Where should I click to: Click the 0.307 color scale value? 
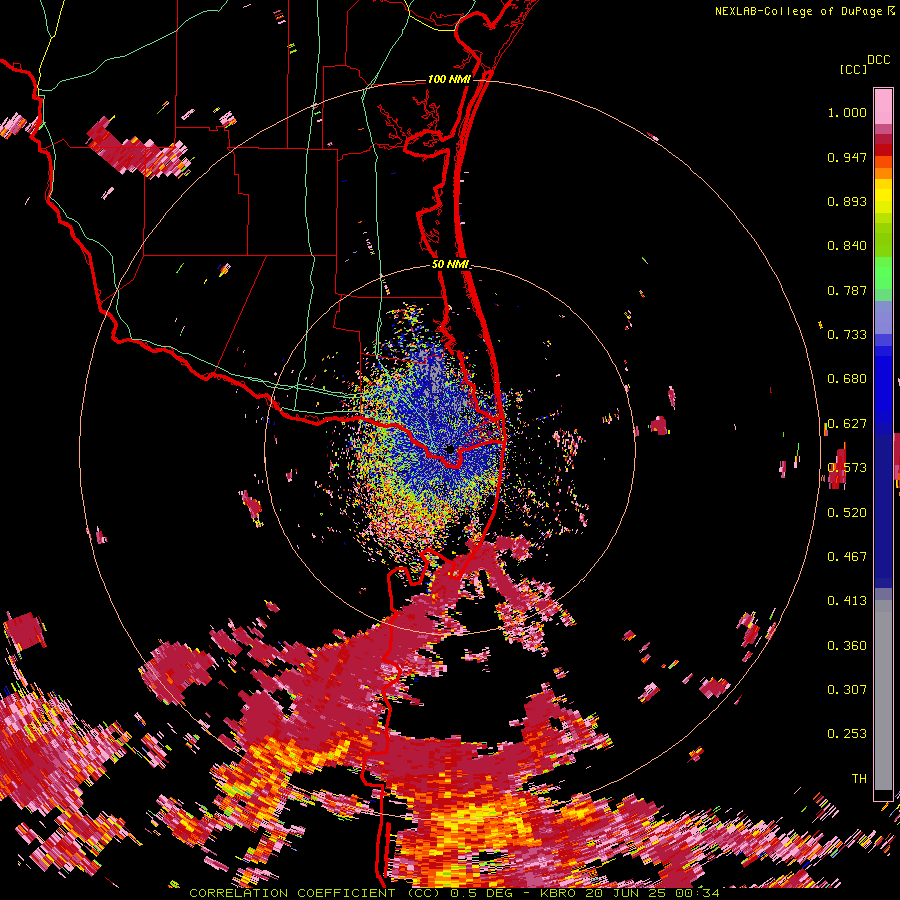pyautogui.click(x=847, y=690)
